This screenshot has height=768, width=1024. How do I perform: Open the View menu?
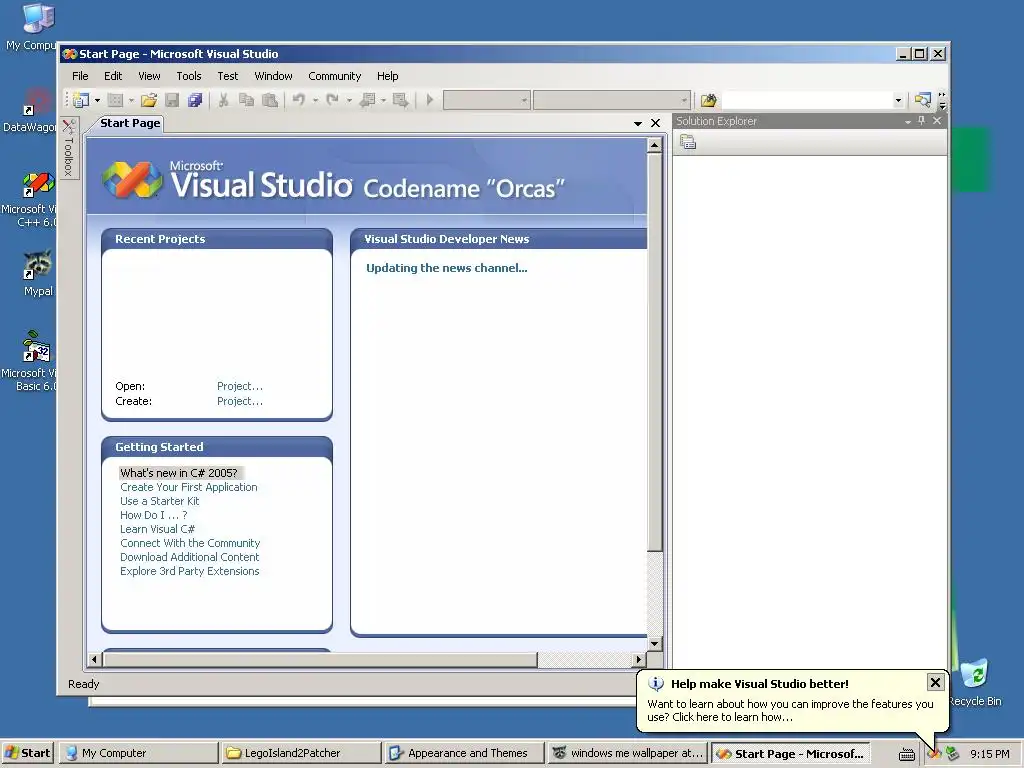149,76
